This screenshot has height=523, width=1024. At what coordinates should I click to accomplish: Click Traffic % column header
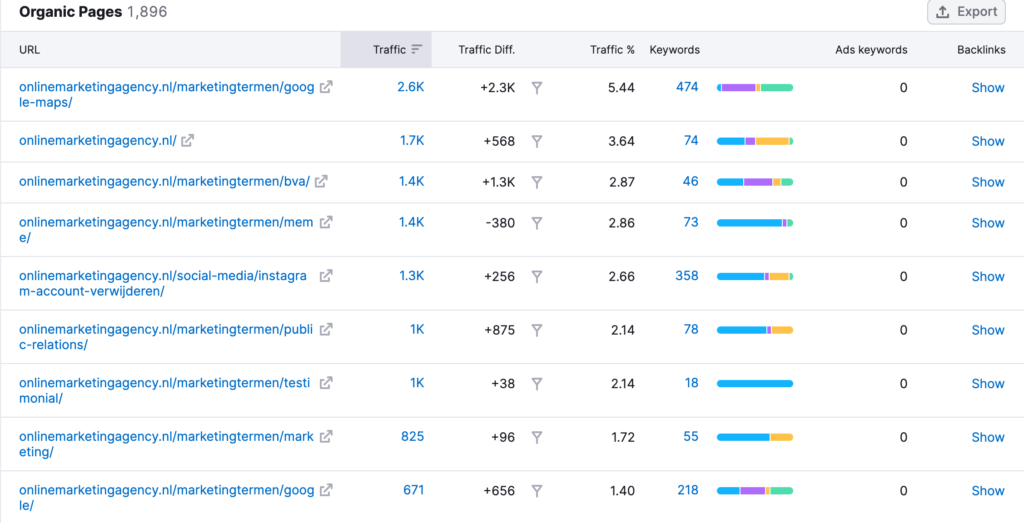613,50
